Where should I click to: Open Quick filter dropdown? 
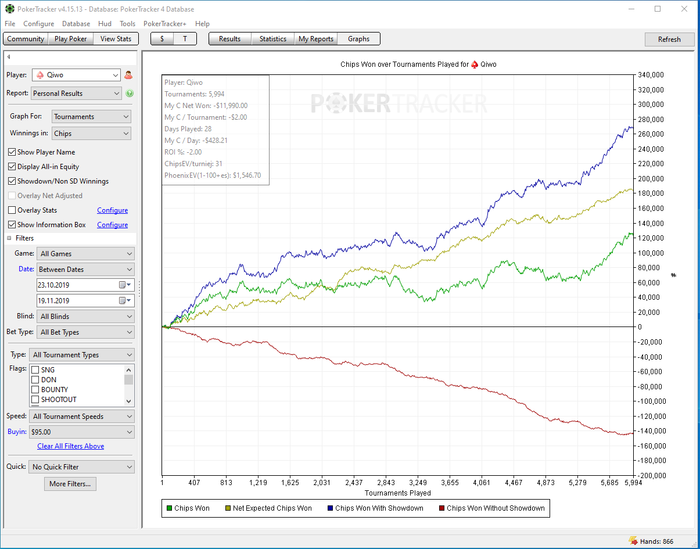(x=82, y=467)
